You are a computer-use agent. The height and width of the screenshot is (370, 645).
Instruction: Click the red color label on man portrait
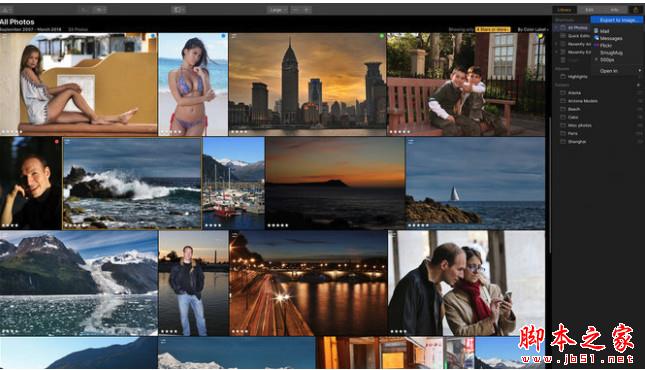[57, 142]
